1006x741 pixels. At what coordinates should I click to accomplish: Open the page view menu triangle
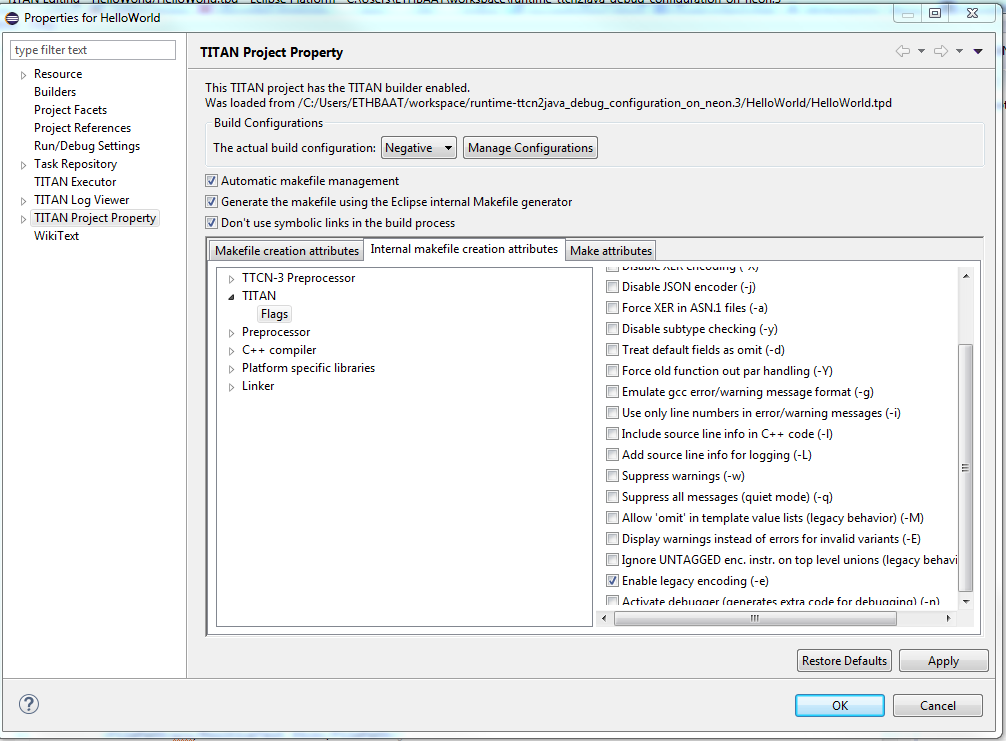click(978, 51)
